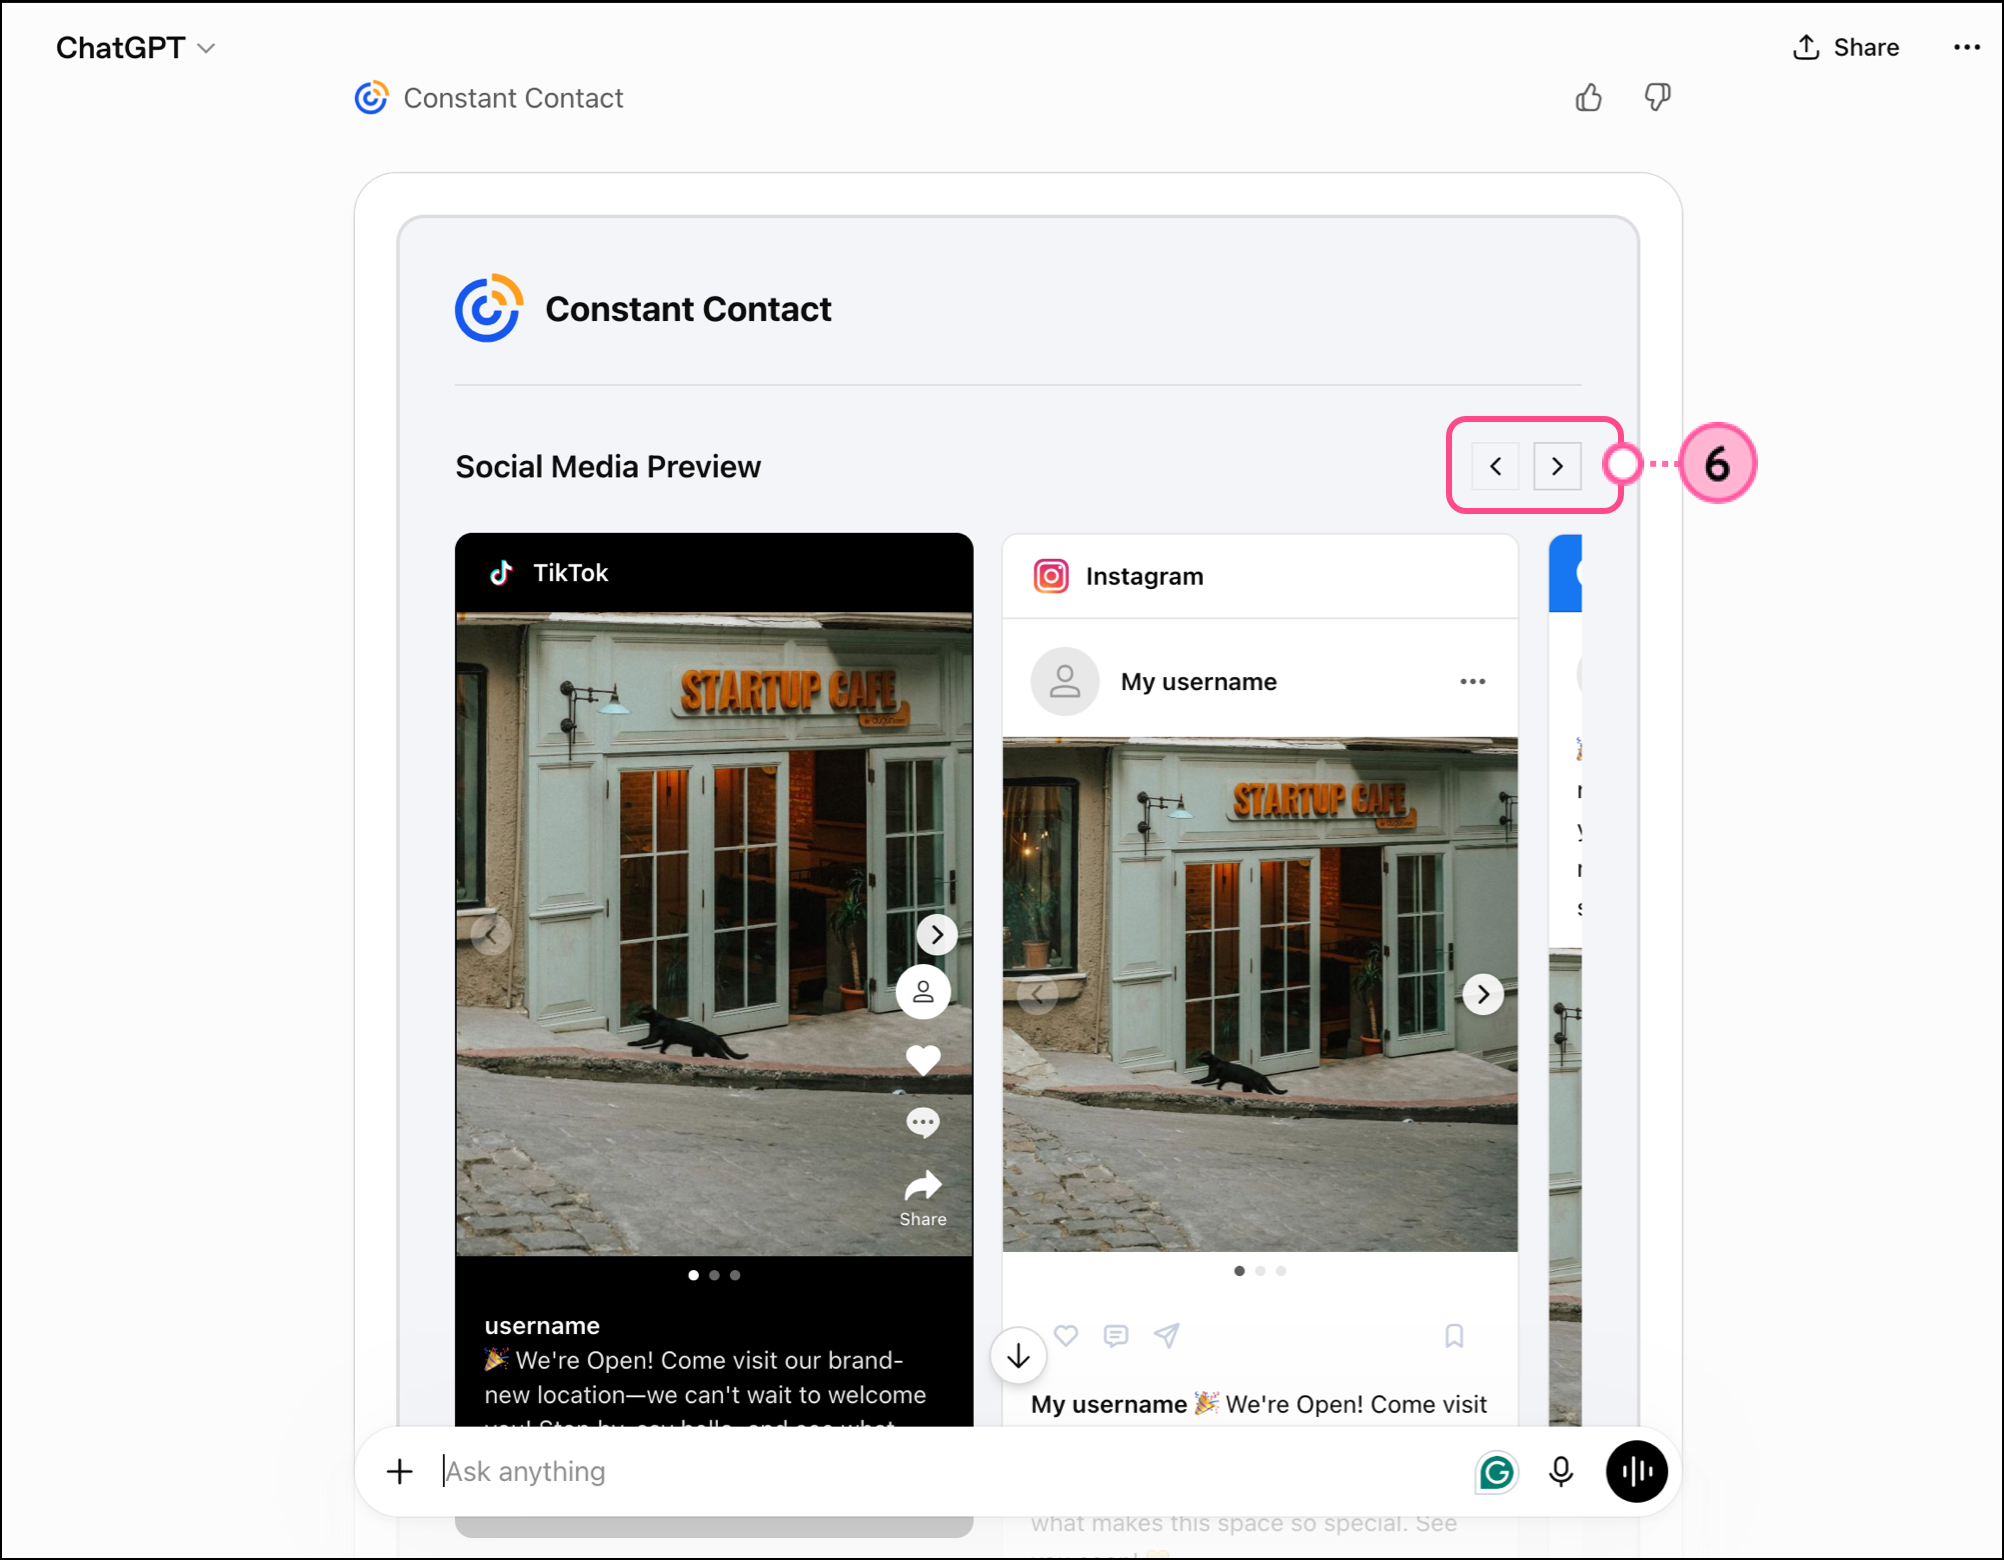Click the TikTok logo icon

501,572
